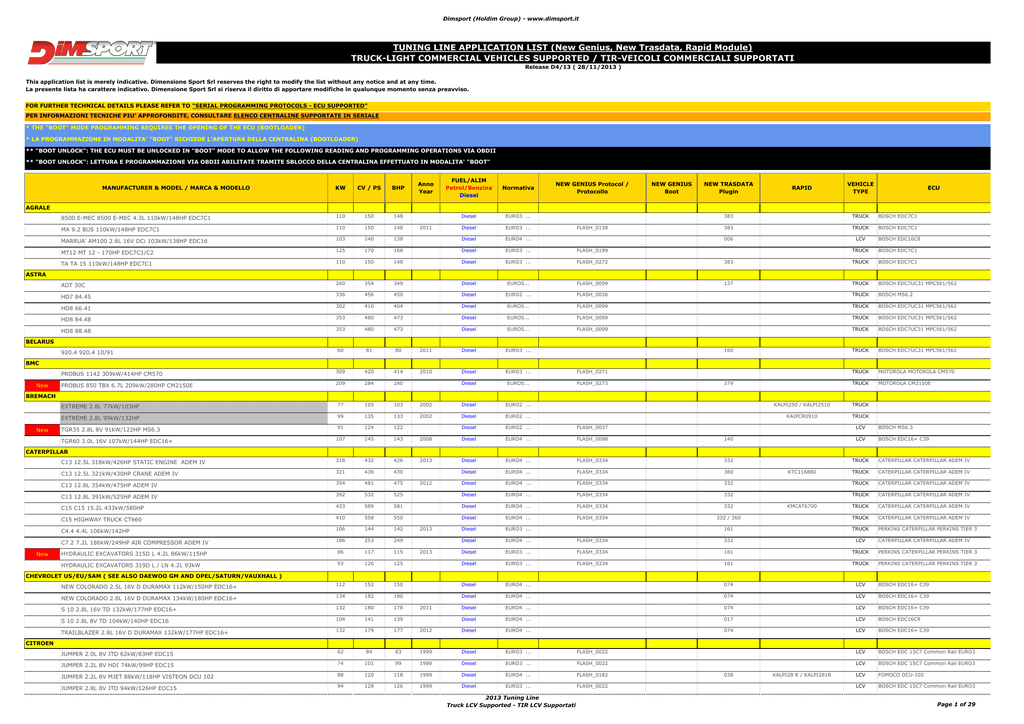Select the greyed 'EXTREME 2.8L 77kW/103HP' row
The width and height of the screenshot is (1024, 724).
click(507, 407)
